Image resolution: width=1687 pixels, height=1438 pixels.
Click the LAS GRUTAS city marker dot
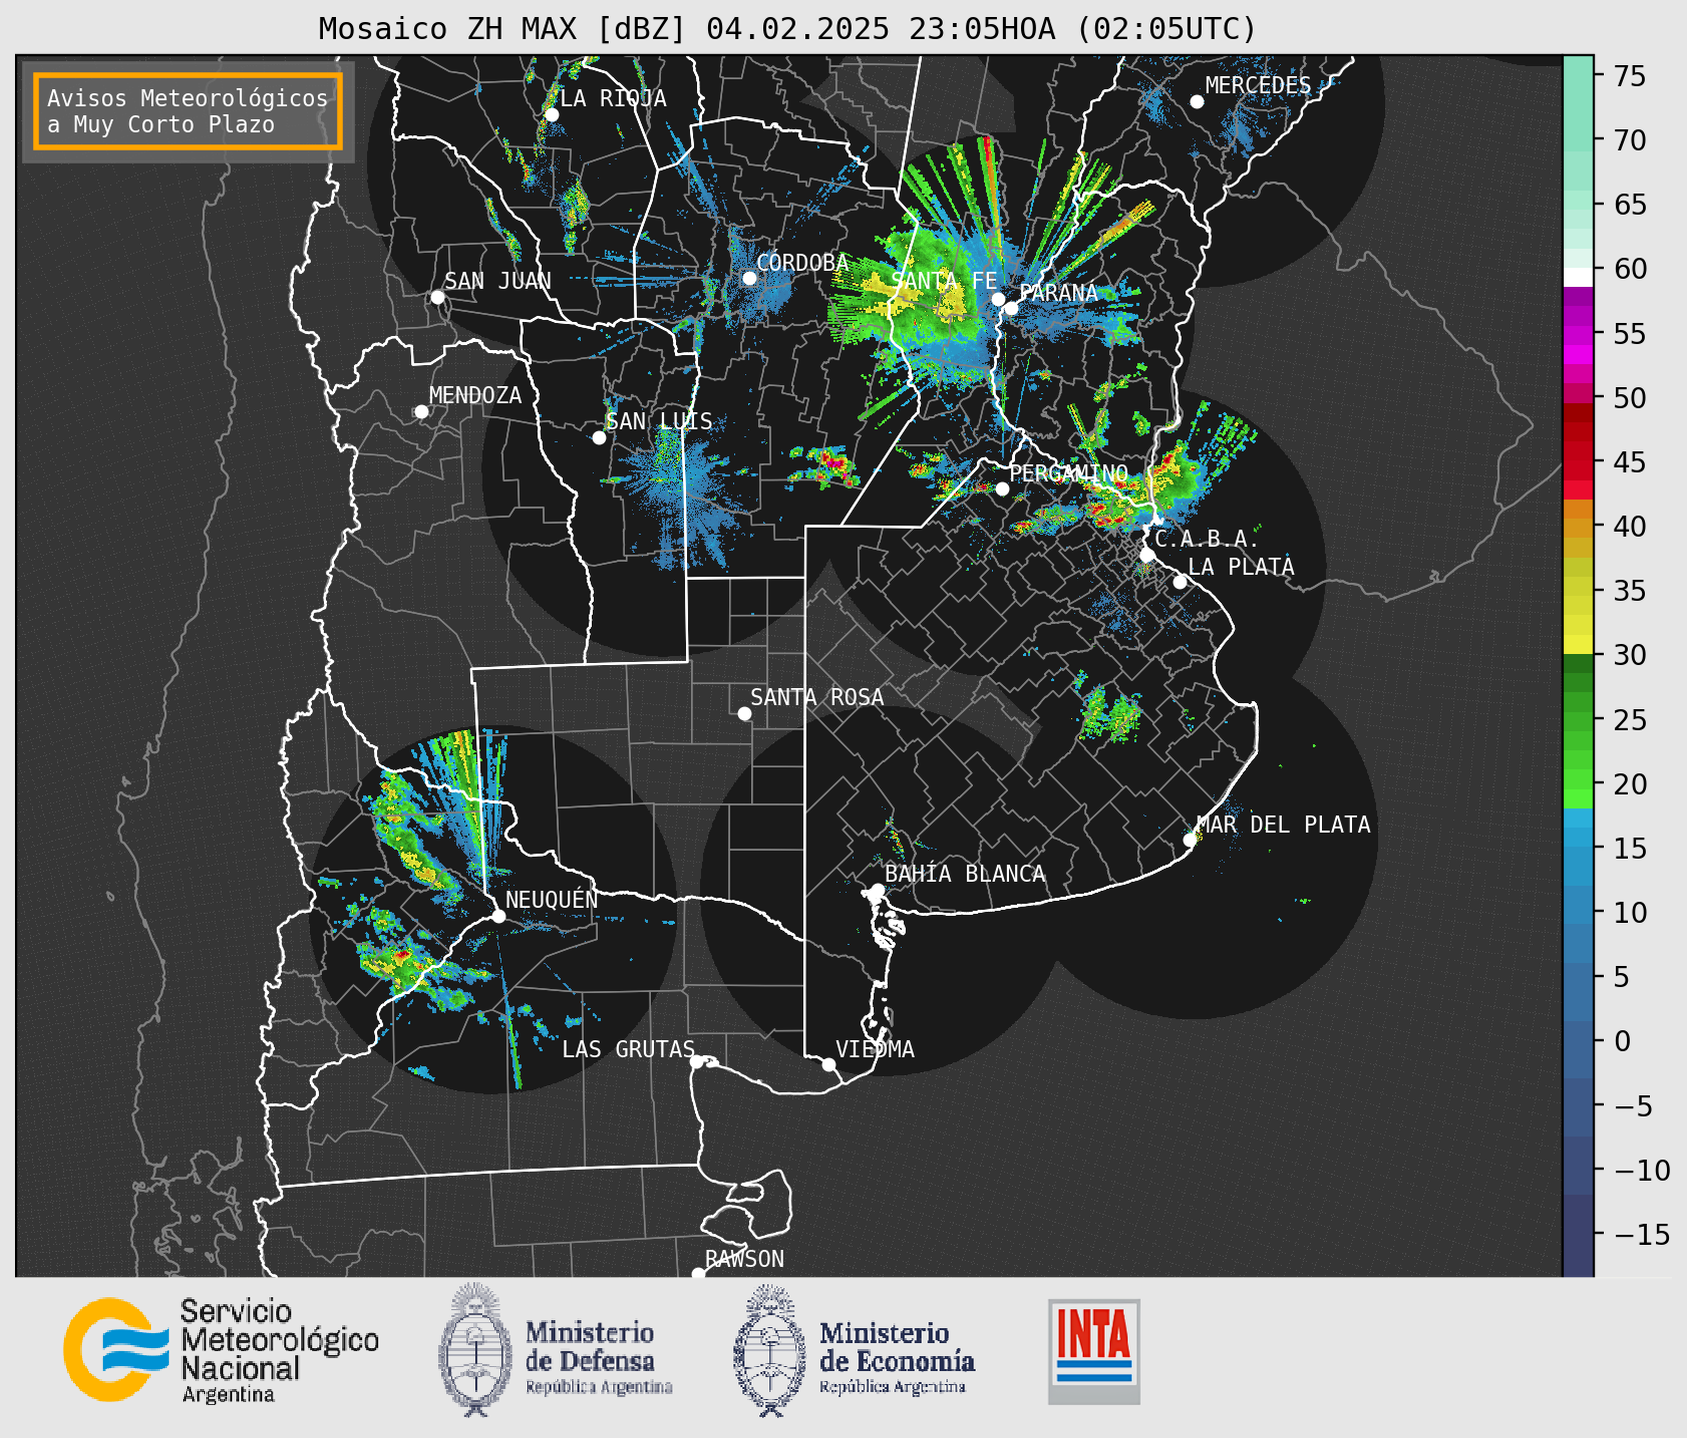tap(697, 1061)
